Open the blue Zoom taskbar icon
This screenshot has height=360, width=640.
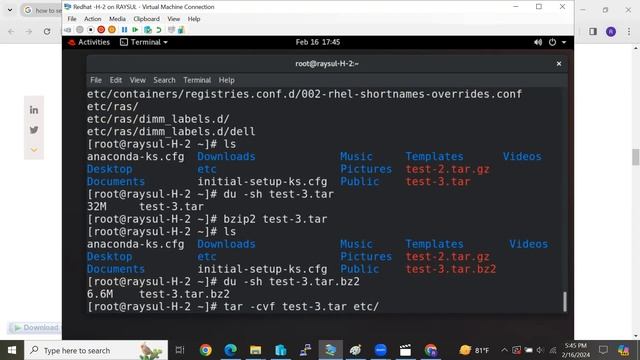click(380, 350)
